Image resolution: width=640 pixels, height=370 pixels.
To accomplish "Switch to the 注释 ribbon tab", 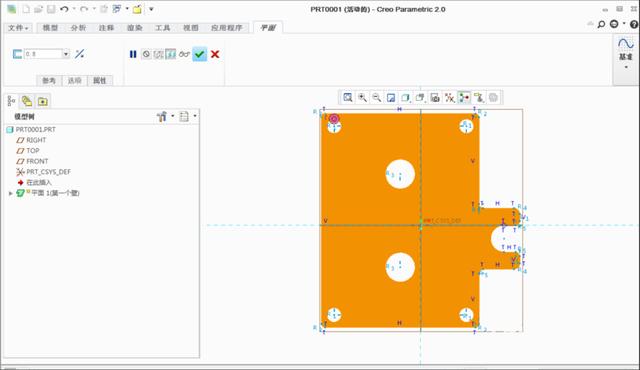I will tap(106, 28).
